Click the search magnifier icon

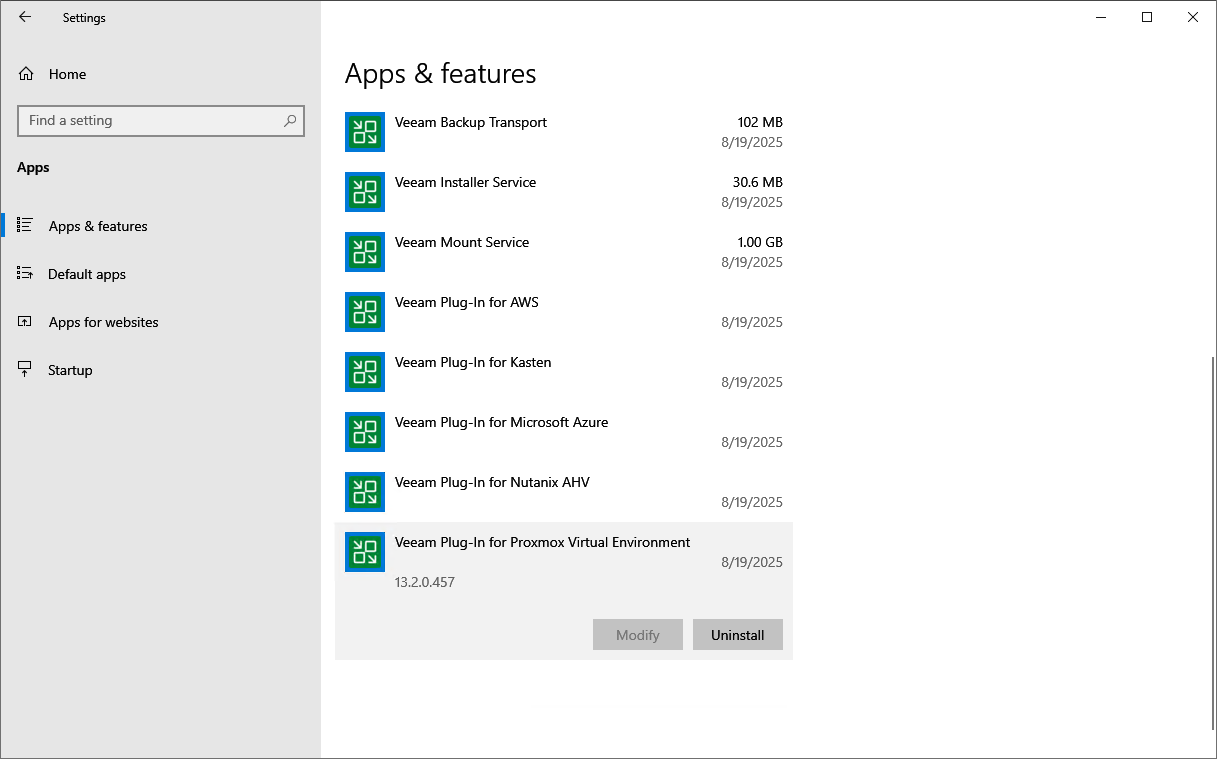(x=290, y=121)
